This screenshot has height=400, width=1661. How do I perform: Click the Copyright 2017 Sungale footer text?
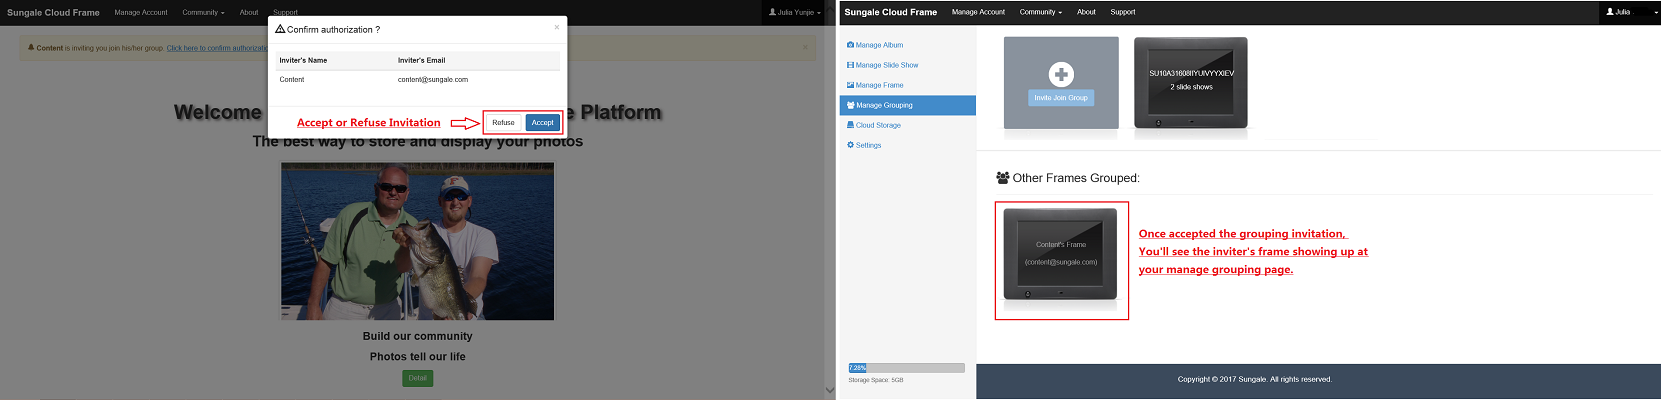click(1254, 379)
